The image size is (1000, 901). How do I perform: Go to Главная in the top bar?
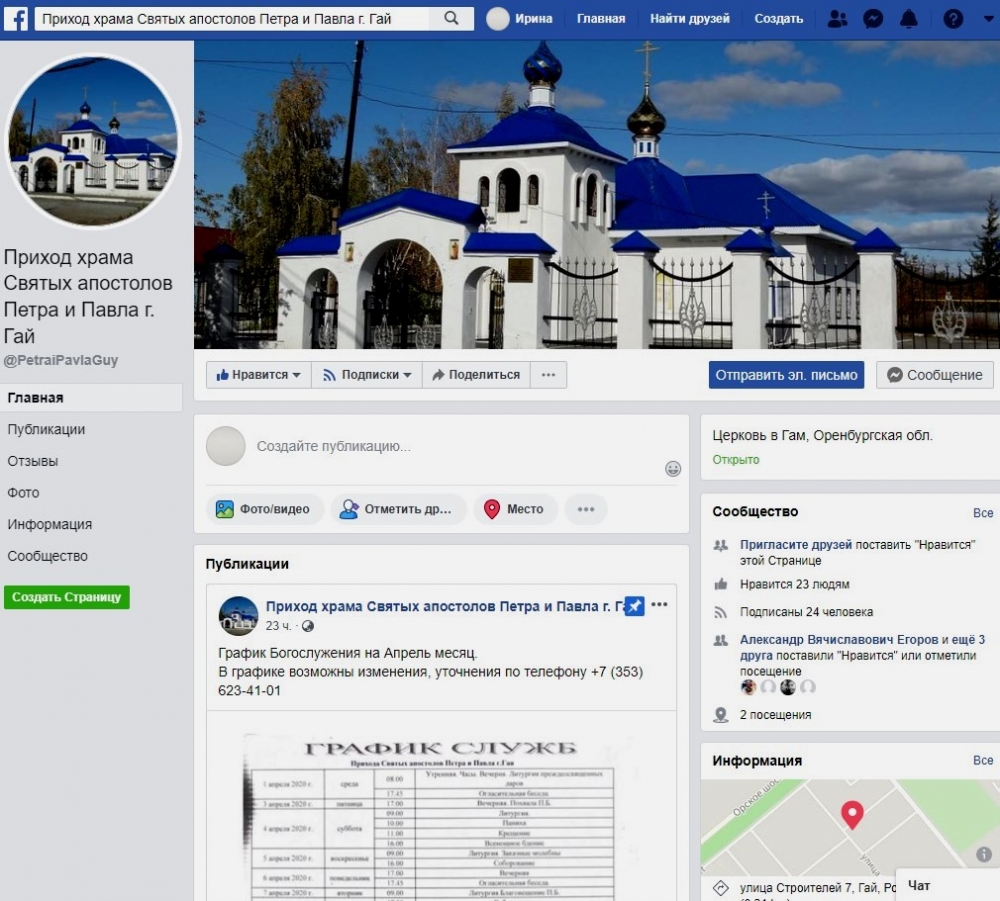tap(601, 19)
